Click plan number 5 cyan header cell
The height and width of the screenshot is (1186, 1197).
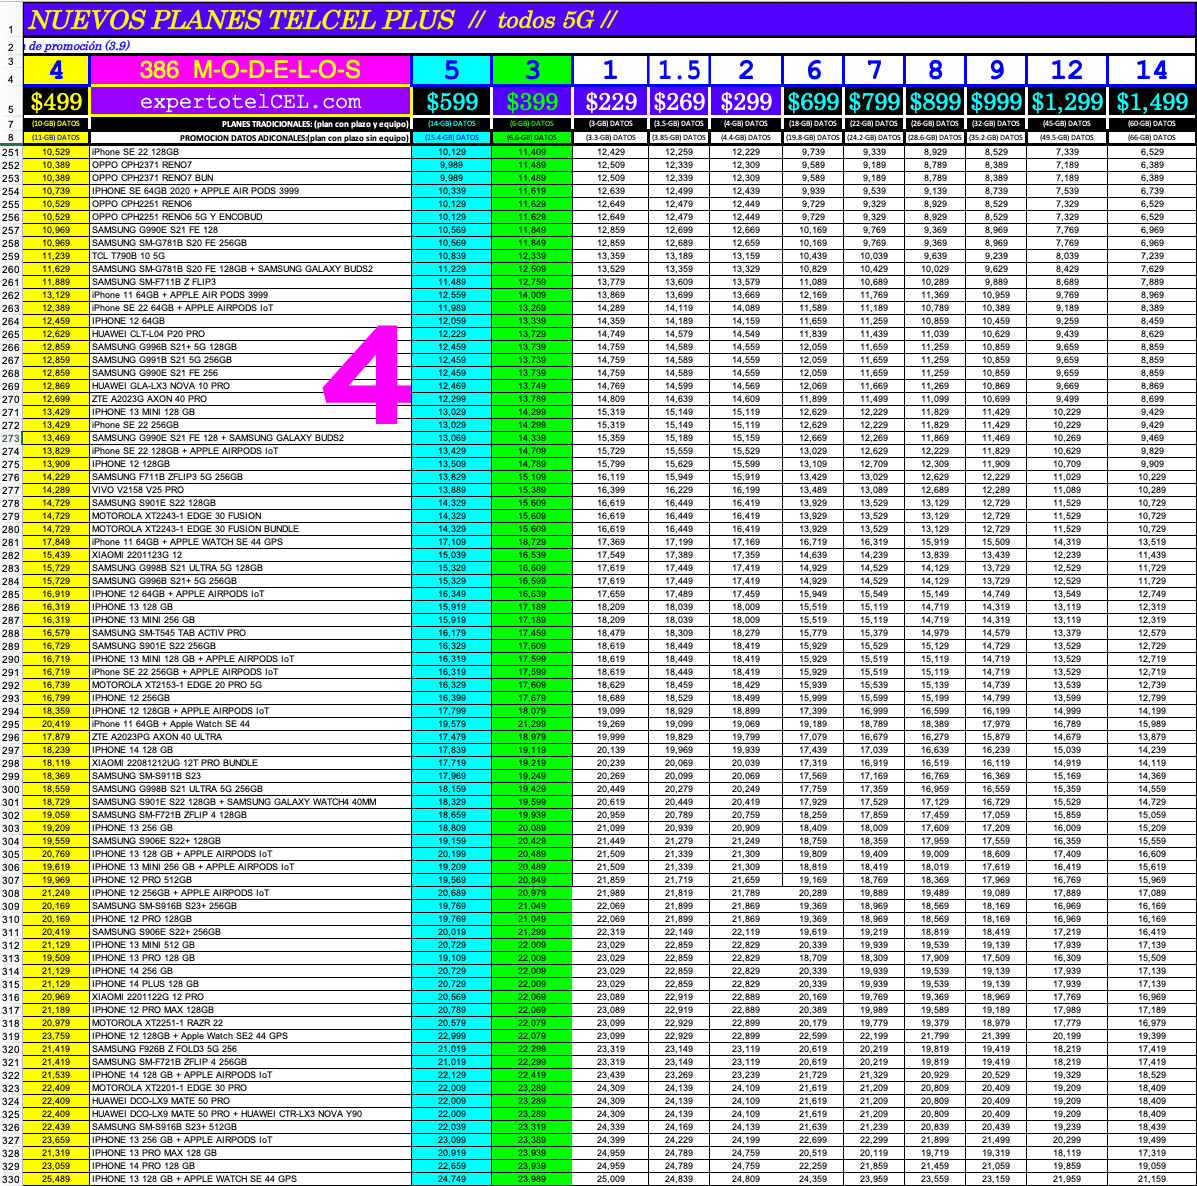(452, 70)
